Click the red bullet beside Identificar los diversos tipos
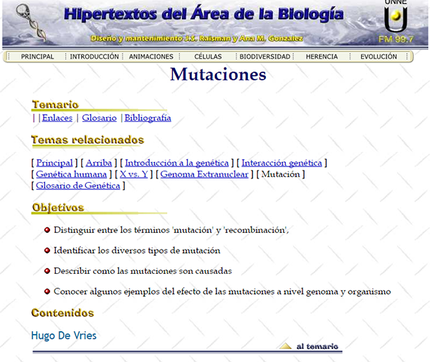Viewport: 430px width, 362px height. point(47,250)
